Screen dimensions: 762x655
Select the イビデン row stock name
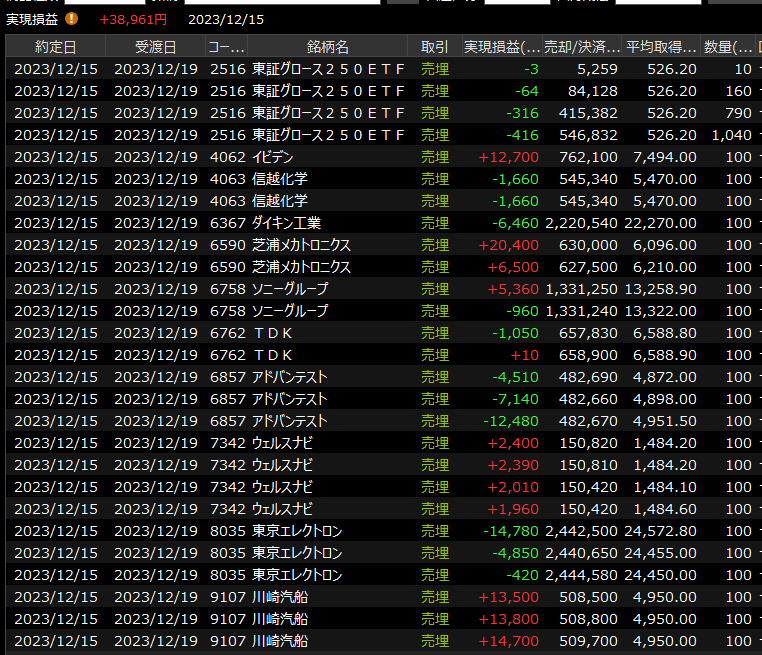273,157
